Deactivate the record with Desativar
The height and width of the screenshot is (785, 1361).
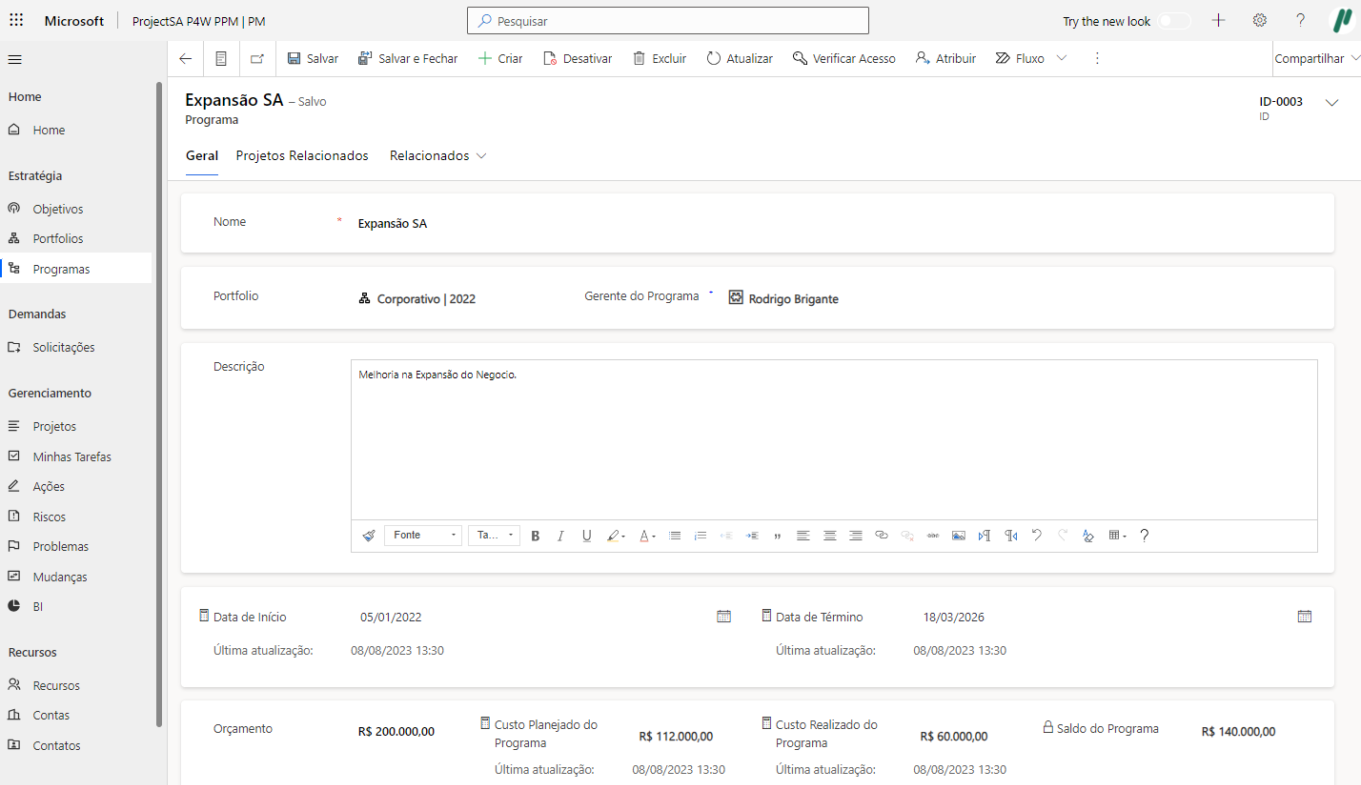pyautogui.click(x=578, y=59)
